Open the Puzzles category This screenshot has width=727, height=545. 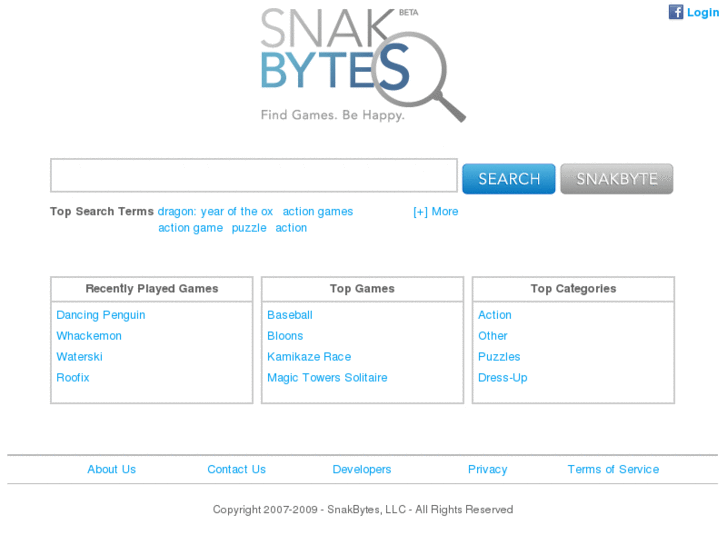pos(499,357)
